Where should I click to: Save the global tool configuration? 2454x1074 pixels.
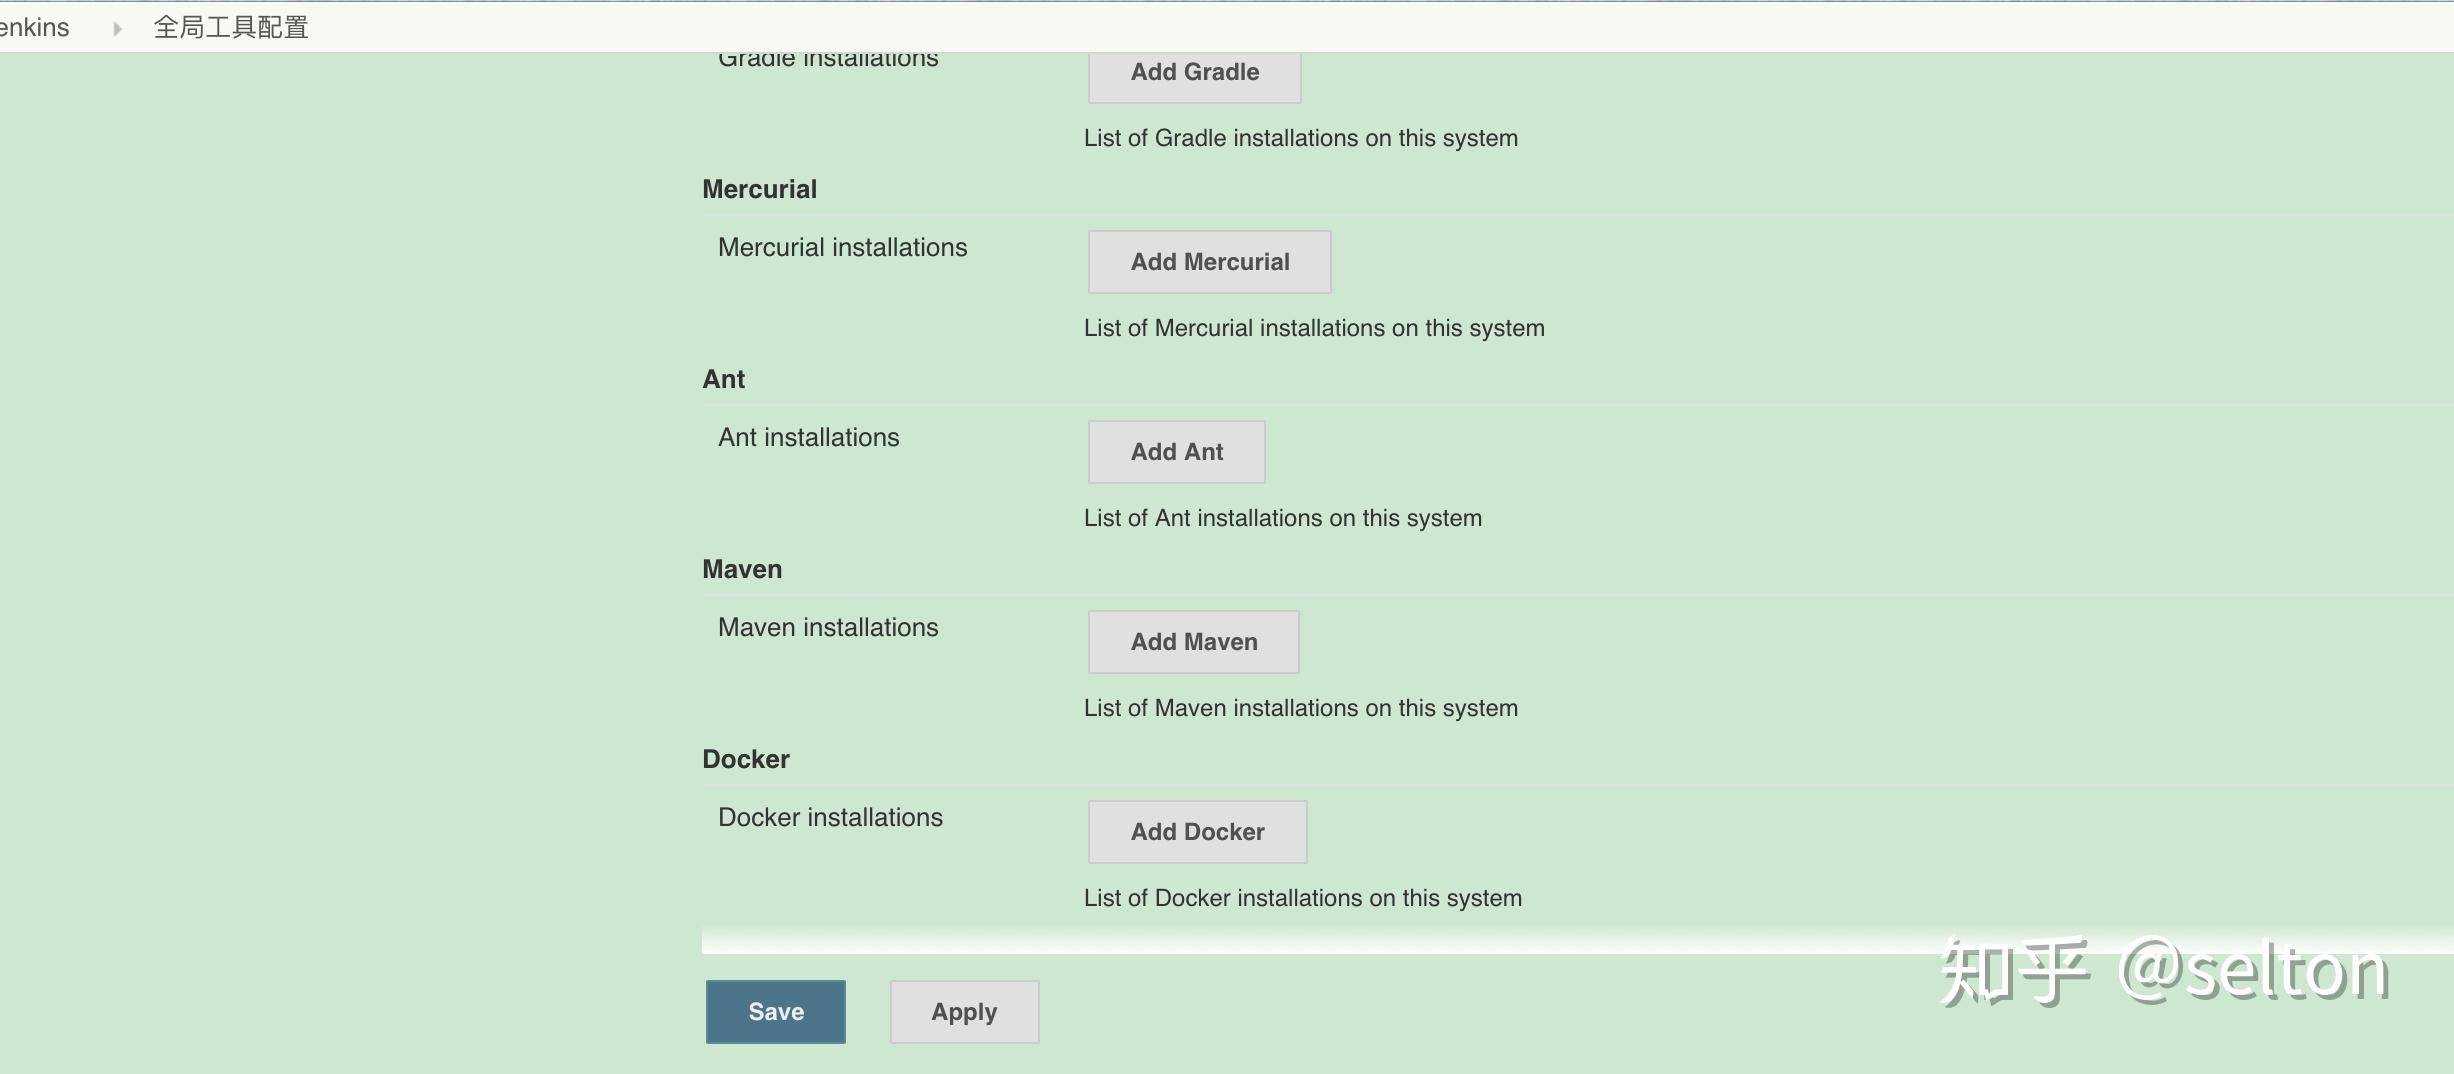tap(775, 1012)
